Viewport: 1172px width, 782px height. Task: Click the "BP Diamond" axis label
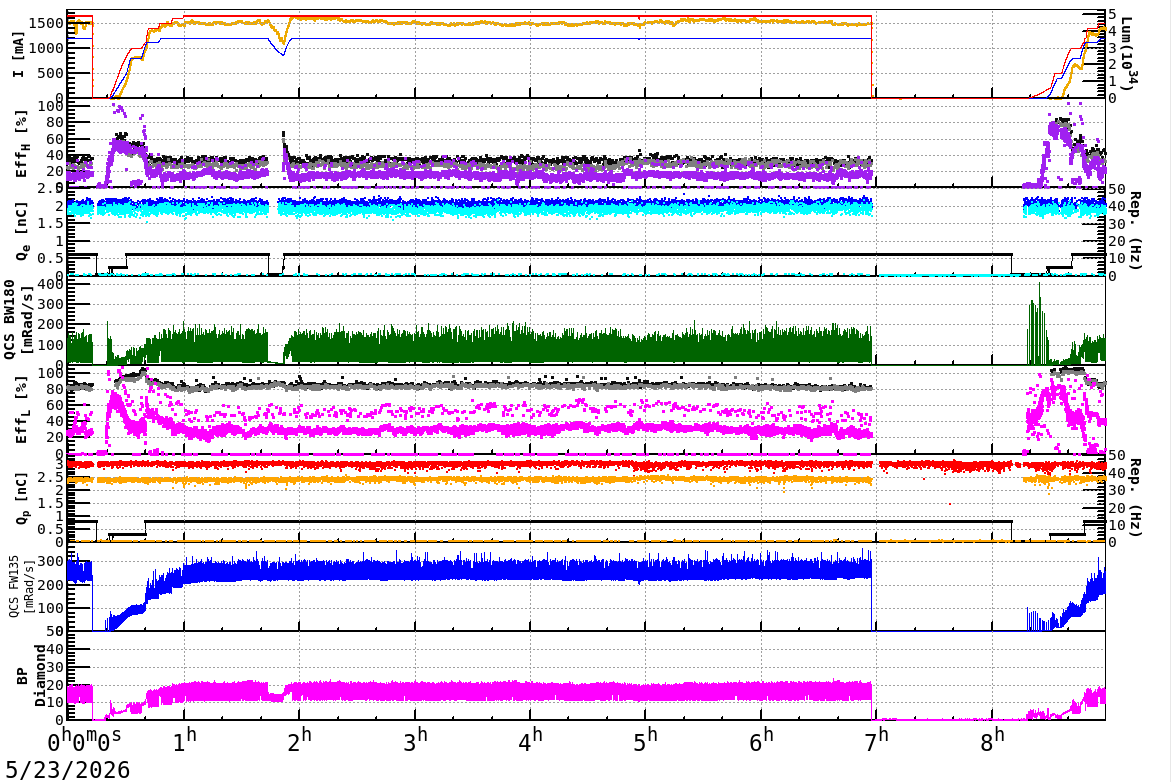click(30, 676)
